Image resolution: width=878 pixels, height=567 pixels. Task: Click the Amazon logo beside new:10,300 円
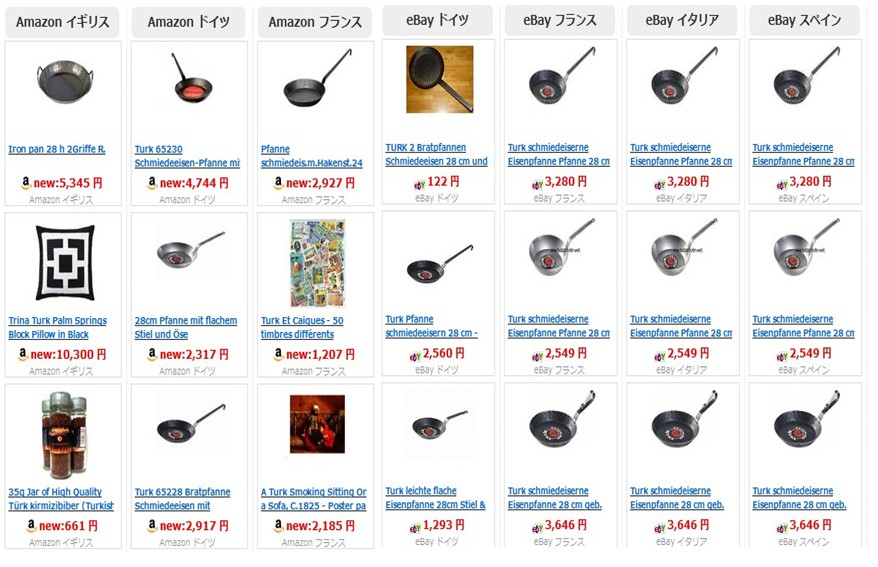[x=23, y=354]
